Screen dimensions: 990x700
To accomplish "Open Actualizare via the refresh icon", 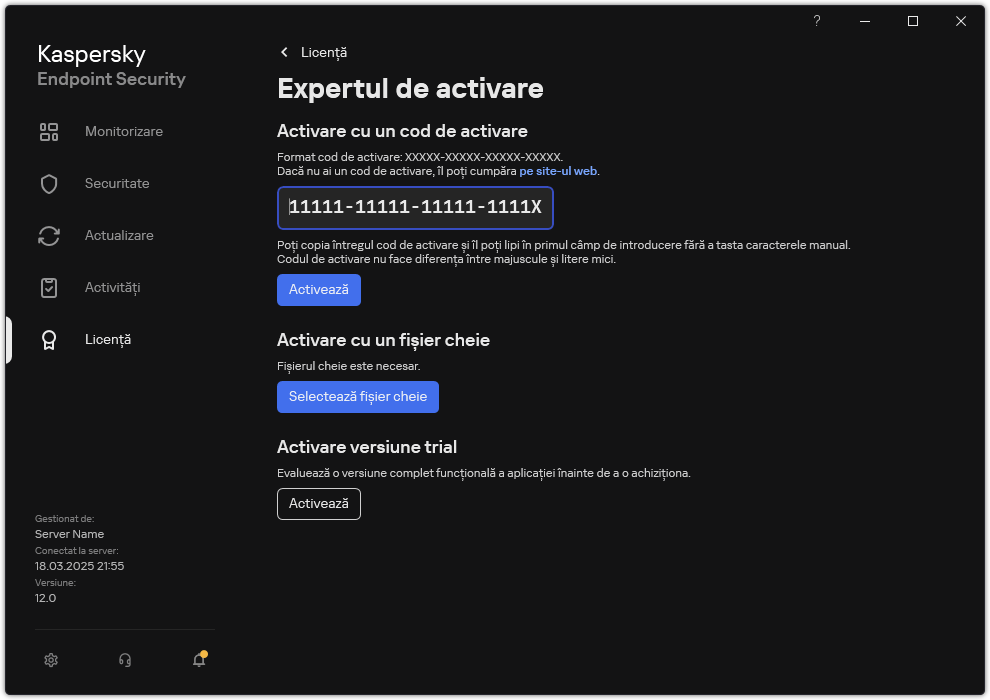I will pyautogui.click(x=49, y=235).
